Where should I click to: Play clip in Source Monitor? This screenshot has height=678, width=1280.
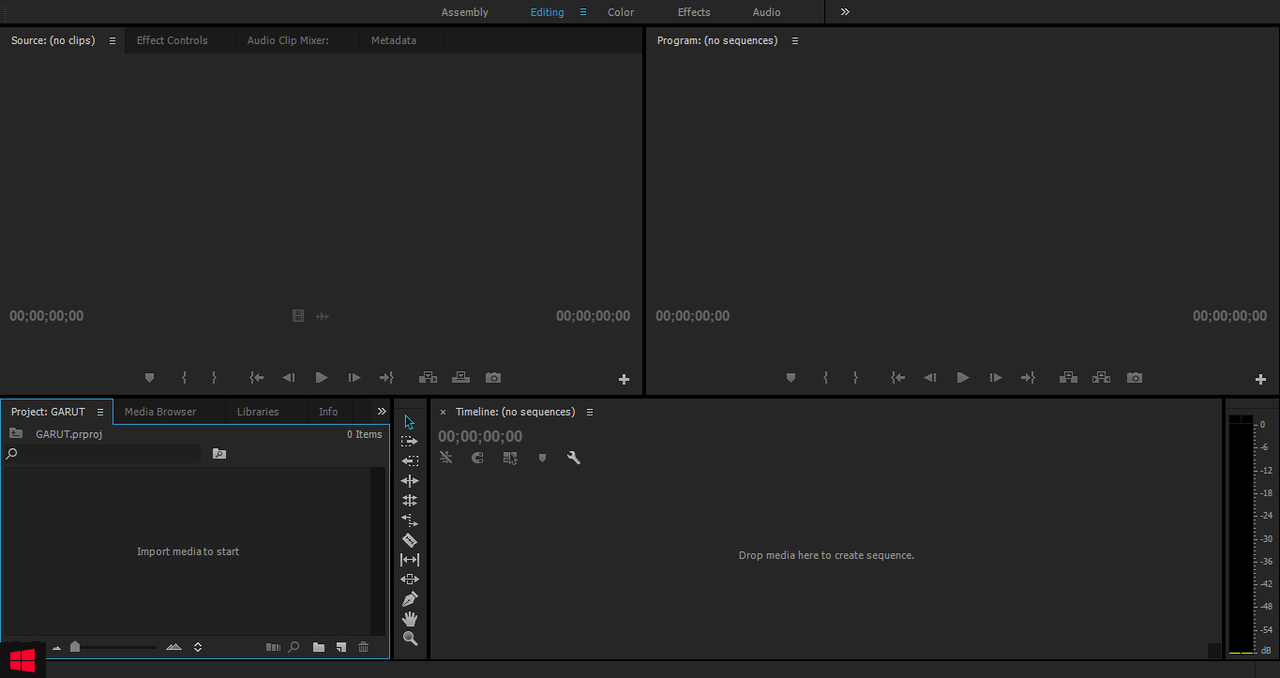(321, 378)
